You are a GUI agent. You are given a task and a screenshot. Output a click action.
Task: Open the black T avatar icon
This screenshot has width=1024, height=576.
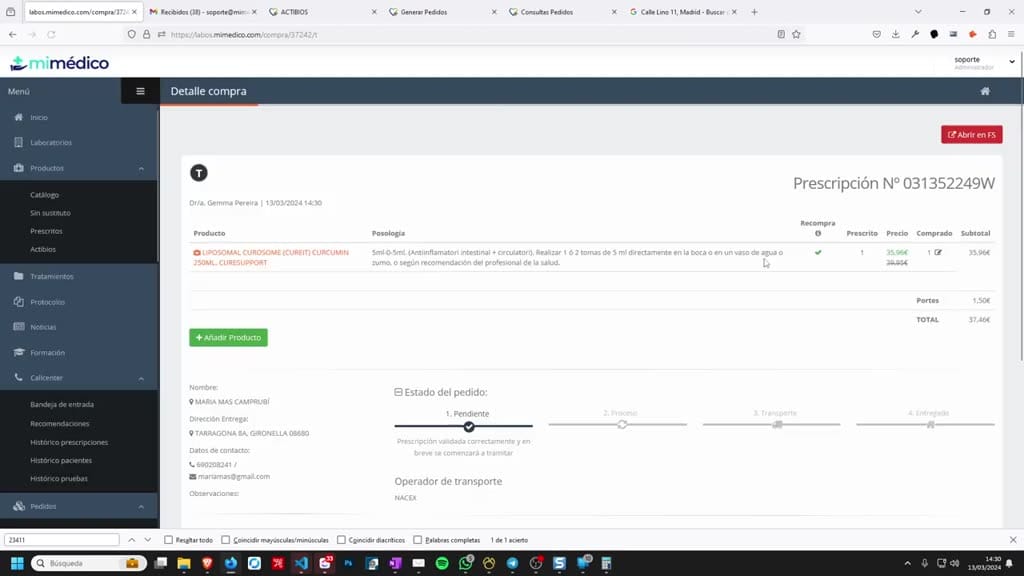click(199, 173)
